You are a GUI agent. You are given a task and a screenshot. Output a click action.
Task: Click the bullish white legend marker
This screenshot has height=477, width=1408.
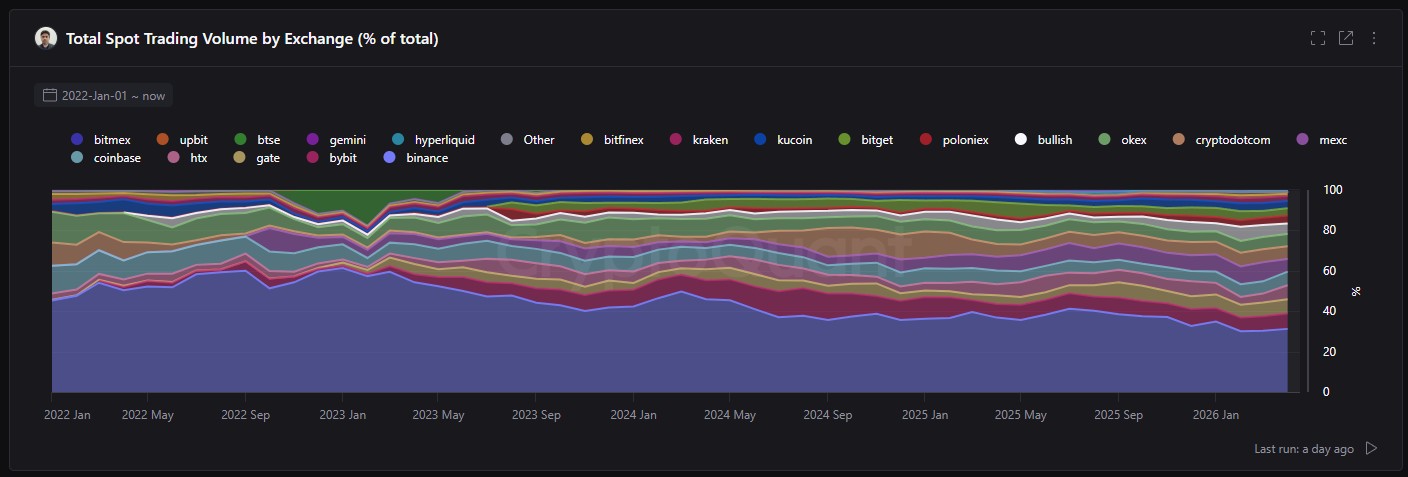pyautogui.click(x=1020, y=140)
